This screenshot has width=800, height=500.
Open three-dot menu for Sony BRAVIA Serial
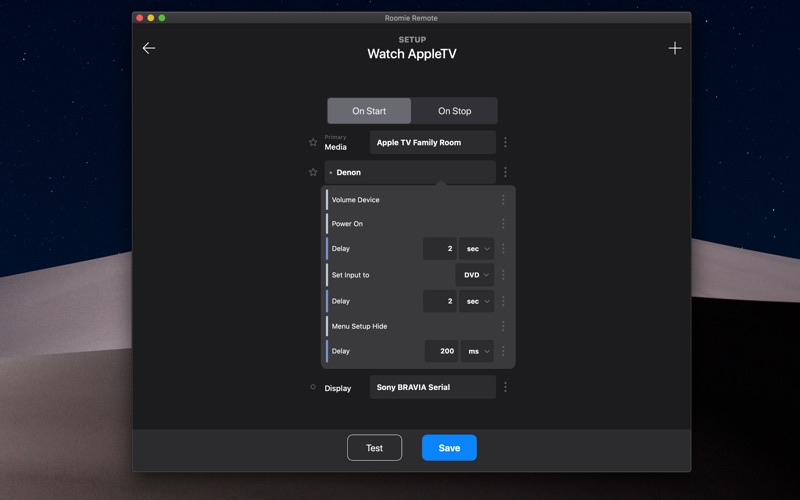505,387
